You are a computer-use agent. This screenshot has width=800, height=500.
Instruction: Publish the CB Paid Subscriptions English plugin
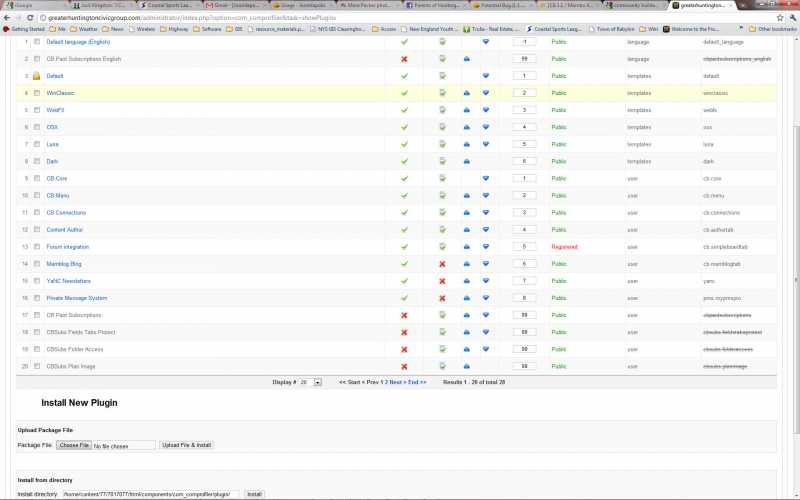[404, 59]
